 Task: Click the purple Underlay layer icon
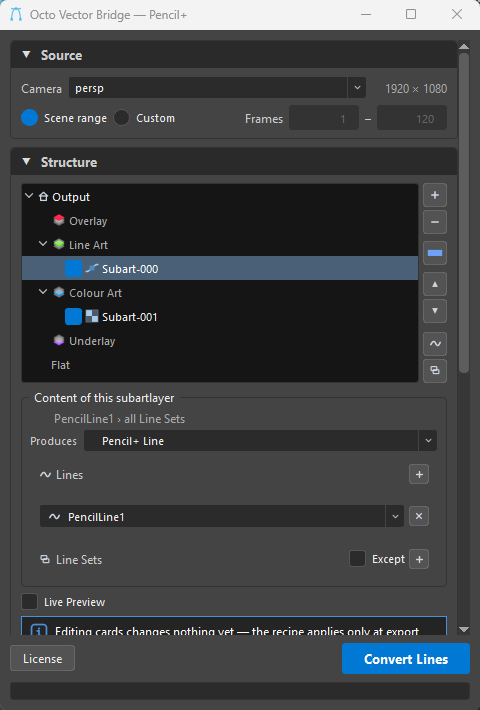[x=59, y=341]
